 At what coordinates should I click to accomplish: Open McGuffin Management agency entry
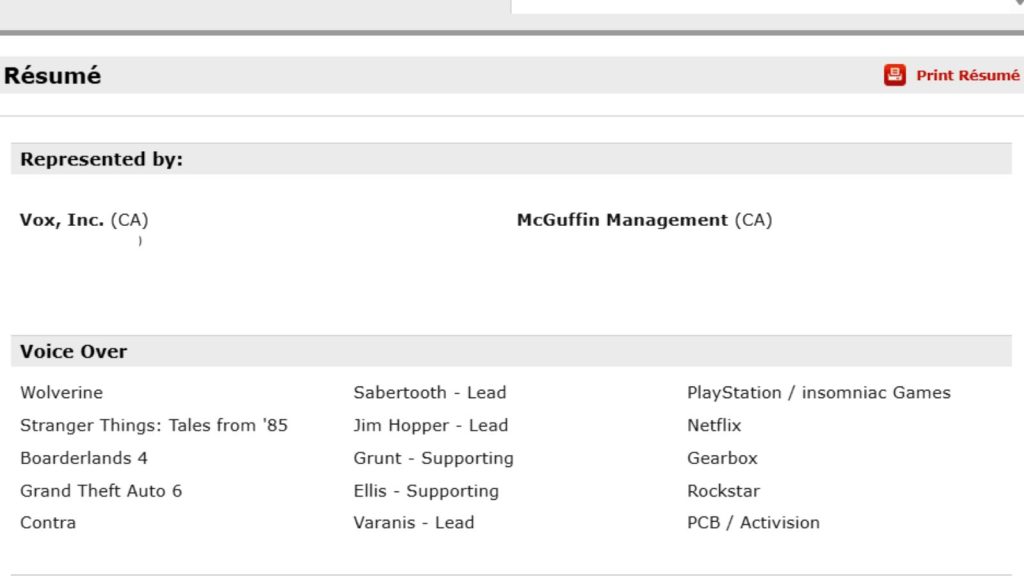coord(645,220)
